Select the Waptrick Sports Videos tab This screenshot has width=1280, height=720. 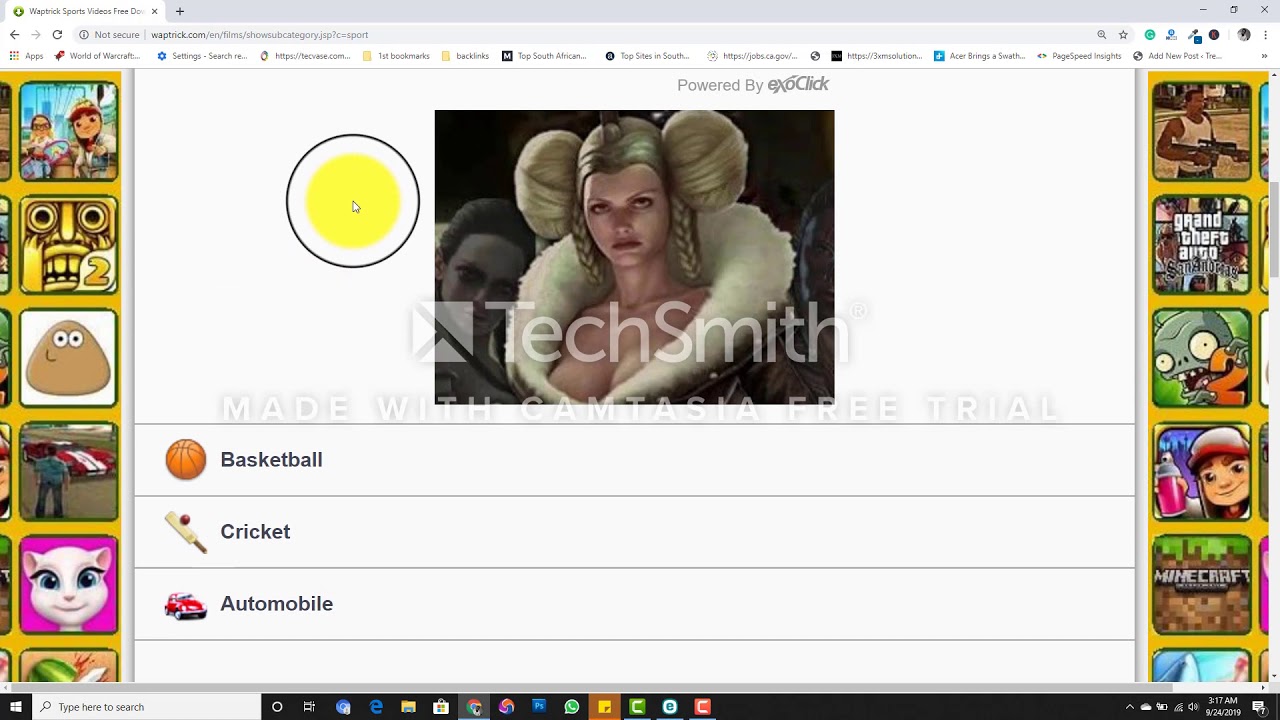[x=85, y=11]
